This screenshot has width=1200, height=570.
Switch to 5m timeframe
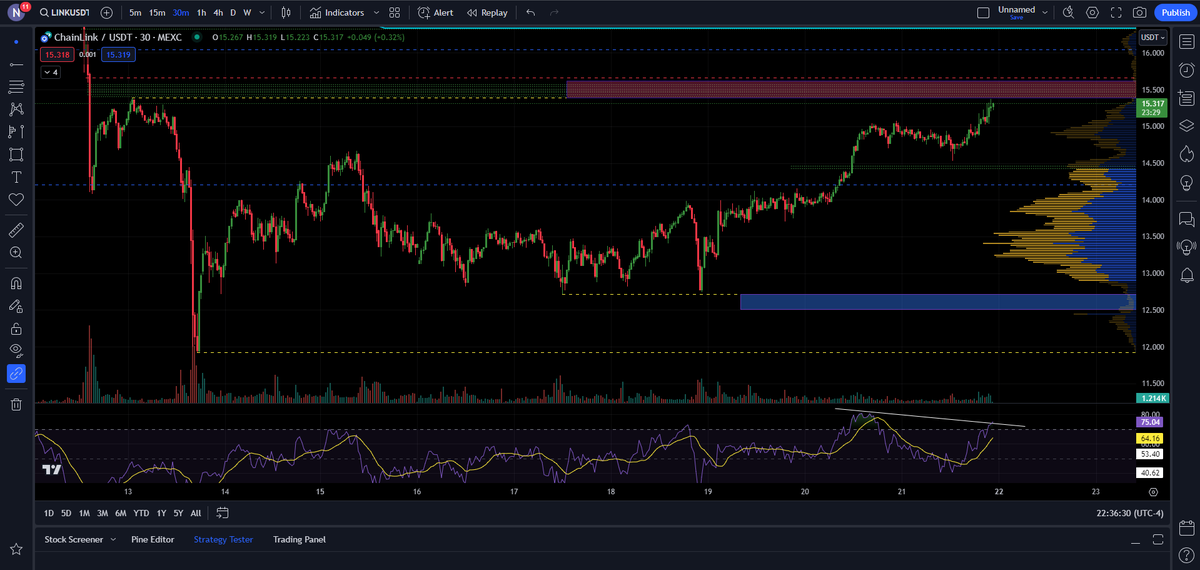click(135, 13)
